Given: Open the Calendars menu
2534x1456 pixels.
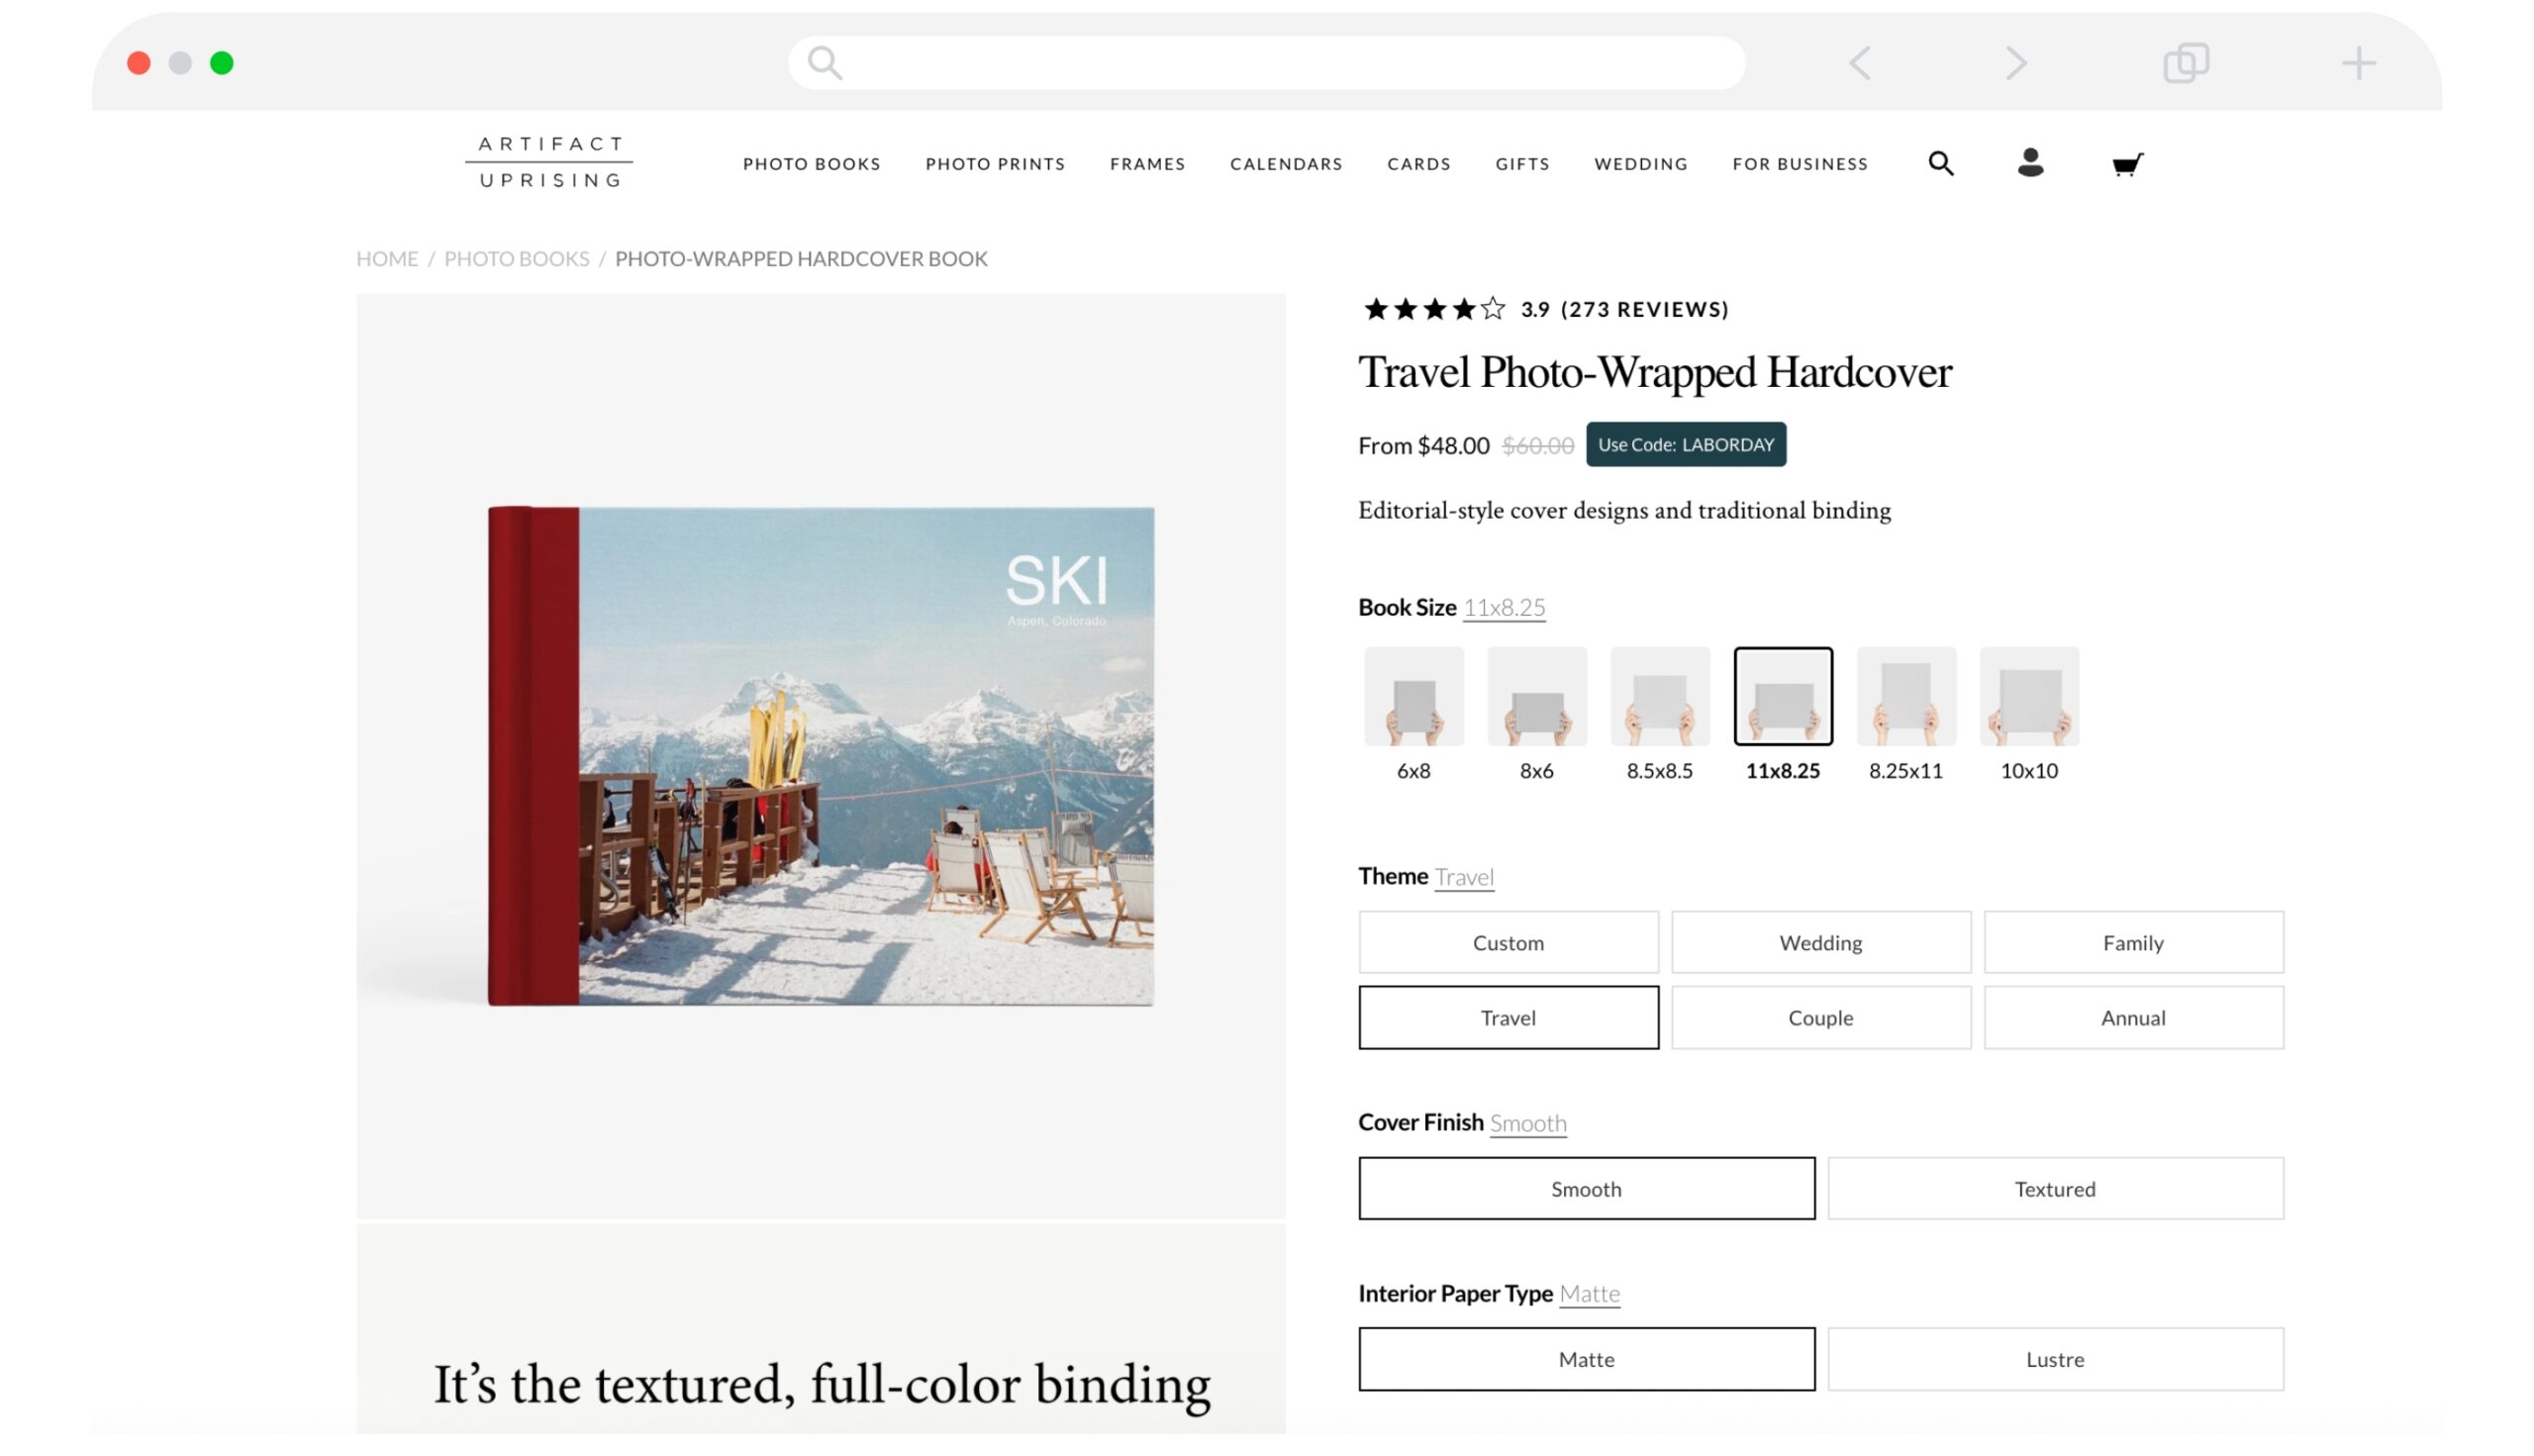Looking at the screenshot, I should click(1285, 164).
